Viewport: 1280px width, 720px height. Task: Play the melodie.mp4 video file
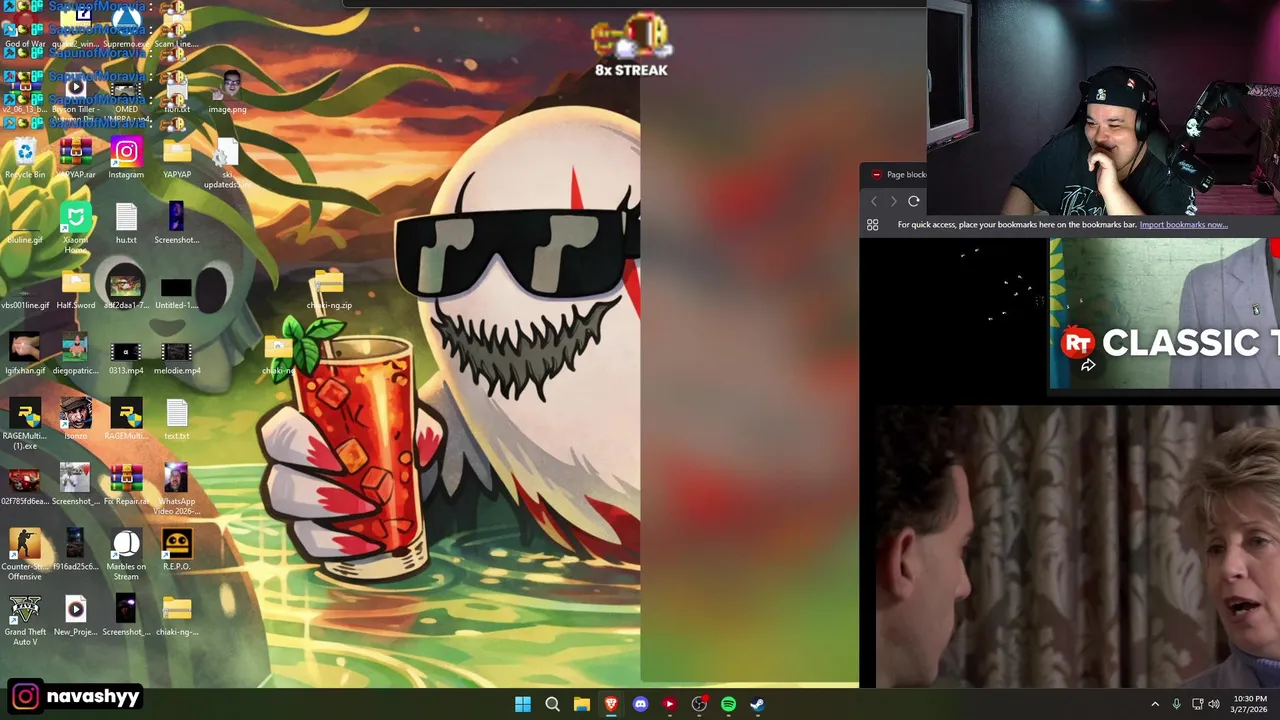click(x=177, y=355)
